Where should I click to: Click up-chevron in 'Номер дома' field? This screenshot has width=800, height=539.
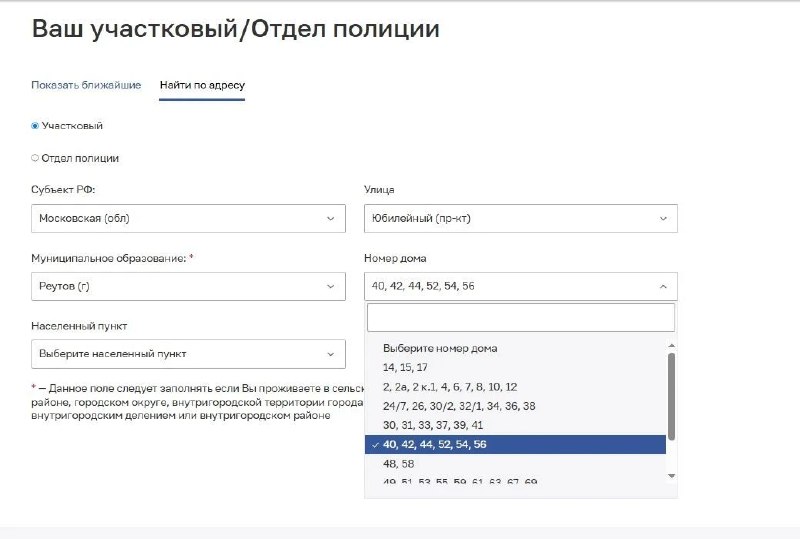[663, 286]
